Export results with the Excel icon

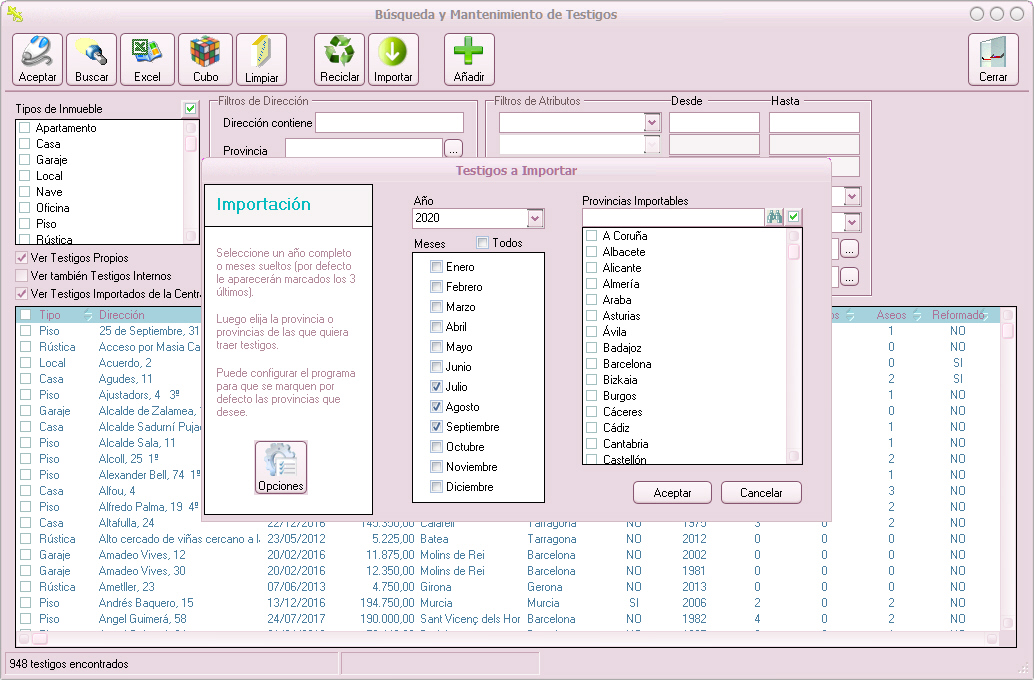147,59
